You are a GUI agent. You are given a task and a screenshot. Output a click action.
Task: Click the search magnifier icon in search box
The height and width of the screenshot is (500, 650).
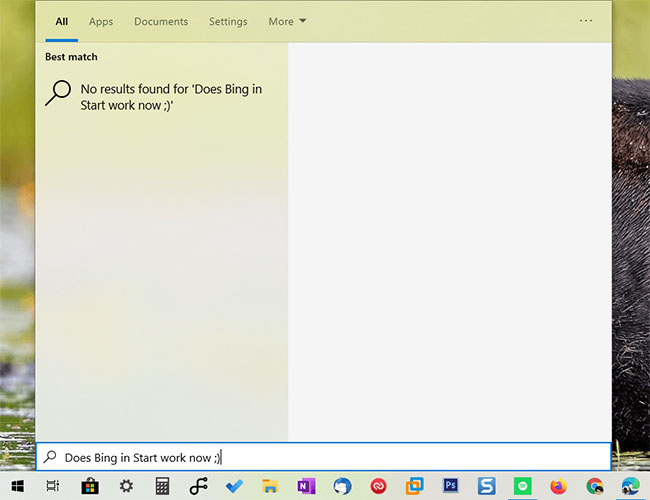50,457
